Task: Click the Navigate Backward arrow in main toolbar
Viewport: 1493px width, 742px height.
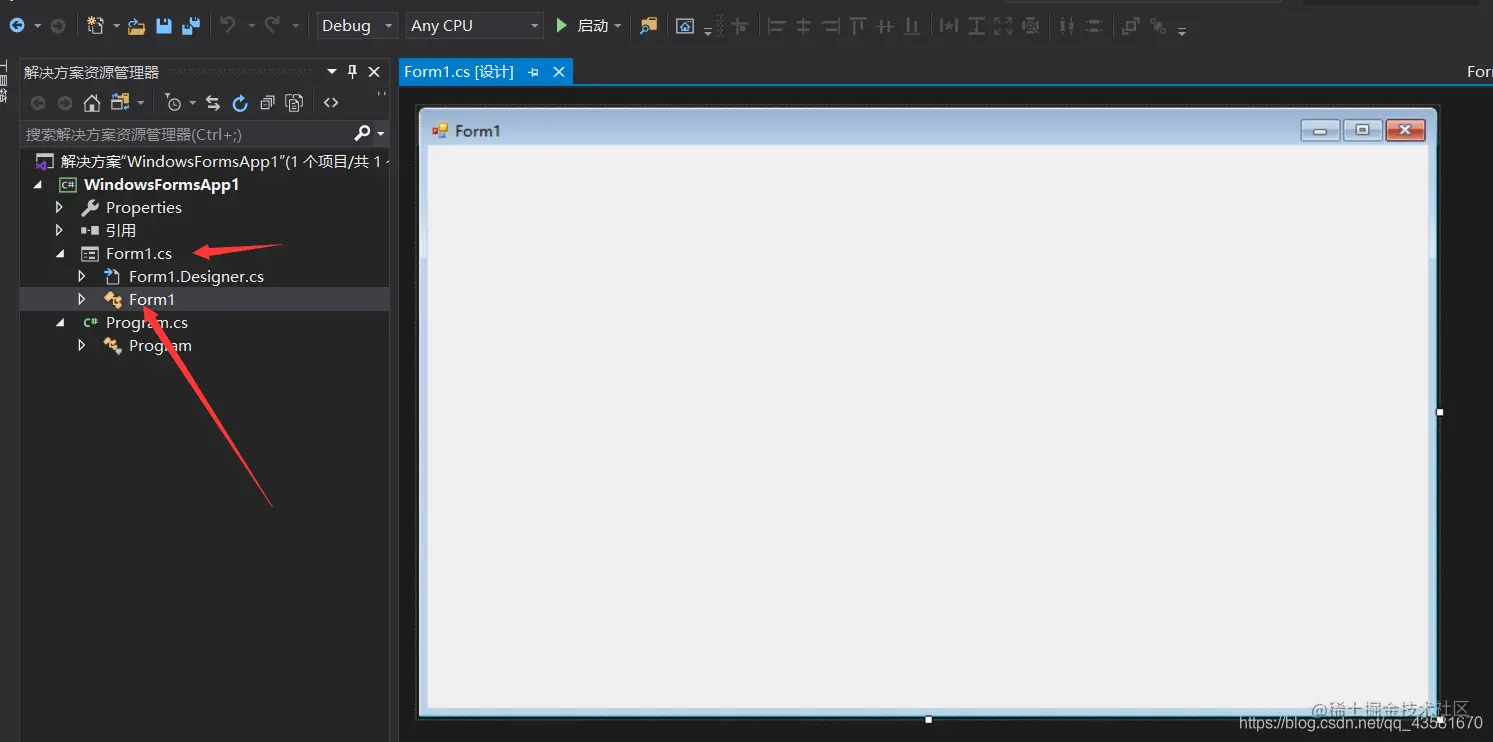Action: point(17,25)
